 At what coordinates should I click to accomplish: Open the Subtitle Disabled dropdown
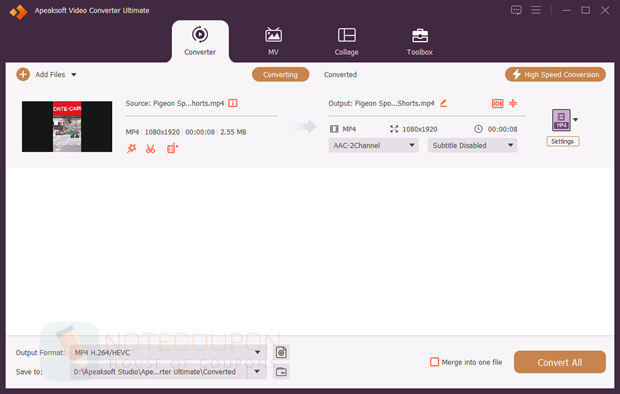coord(472,146)
